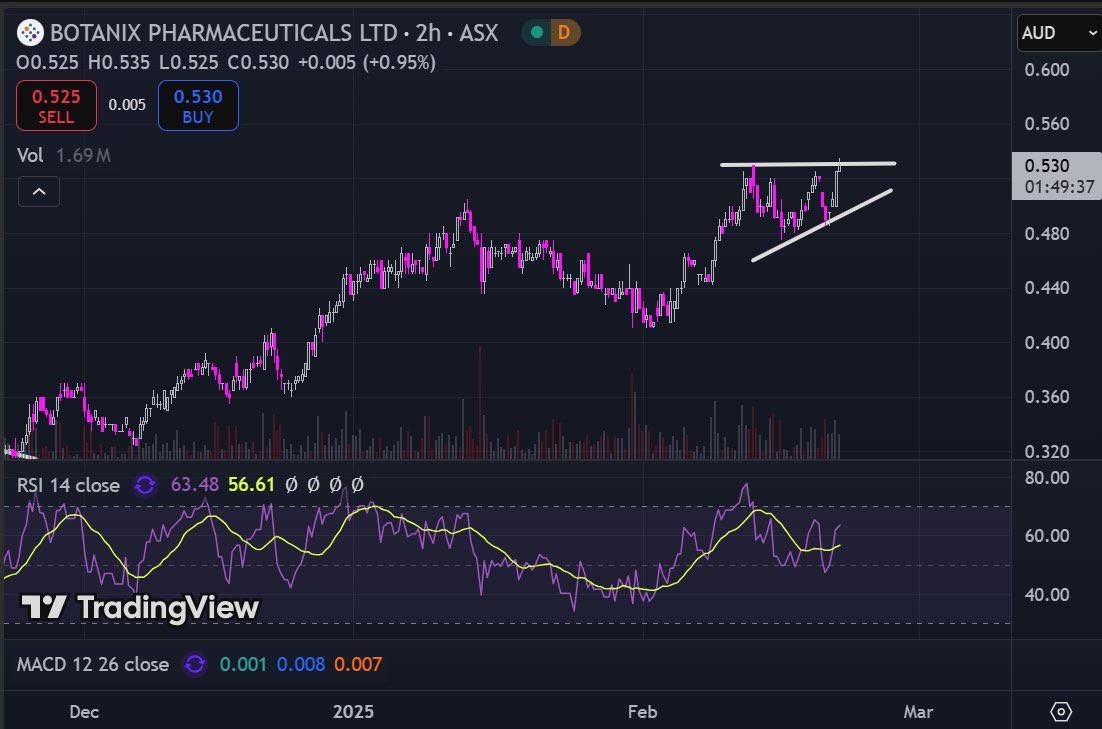Click the 0.400 price scale label
1102x729 pixels.
click(x=1046, y=342)
